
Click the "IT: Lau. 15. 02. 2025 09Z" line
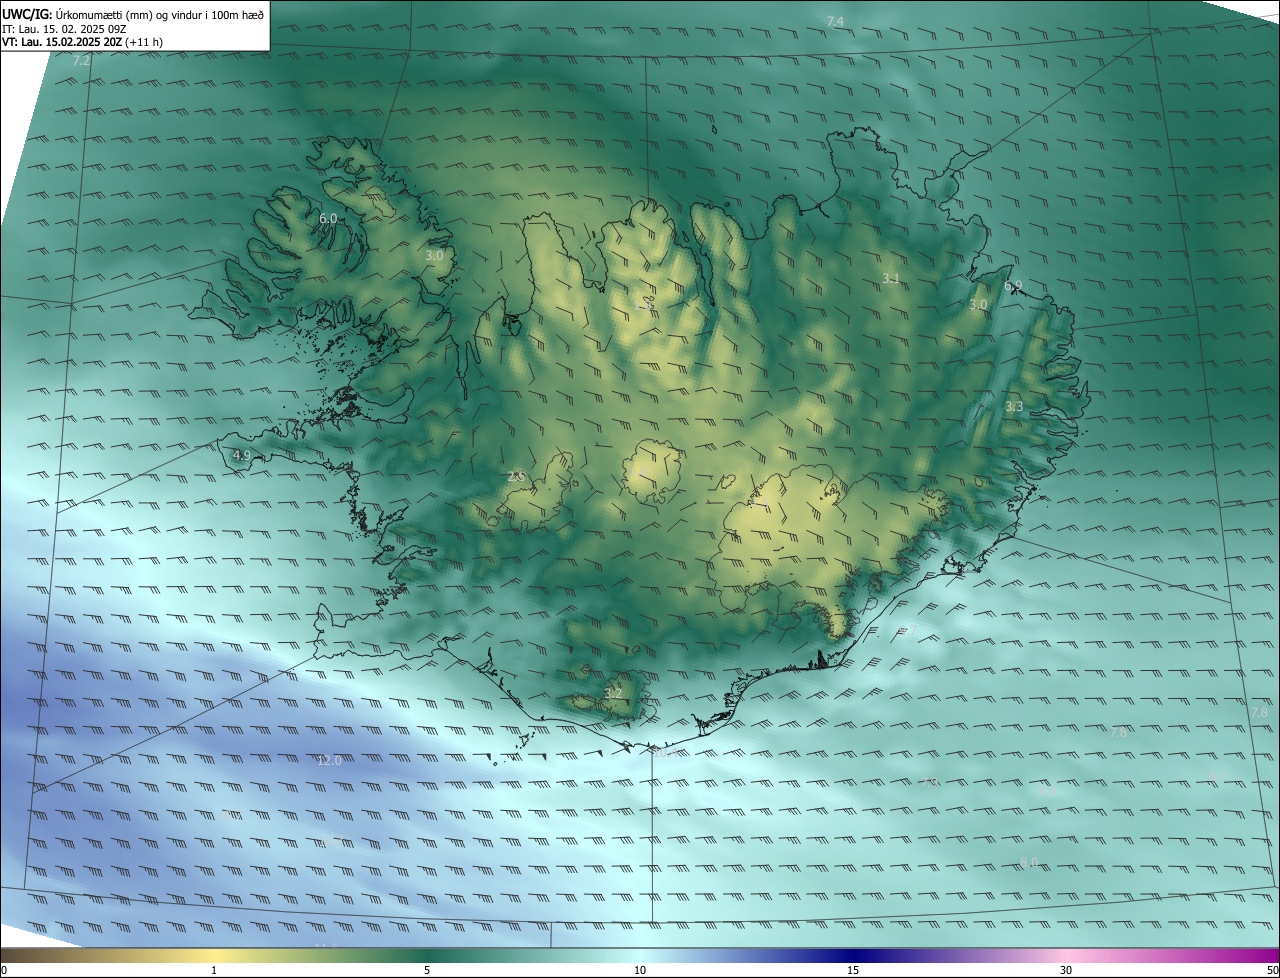(x=63, y=28)
